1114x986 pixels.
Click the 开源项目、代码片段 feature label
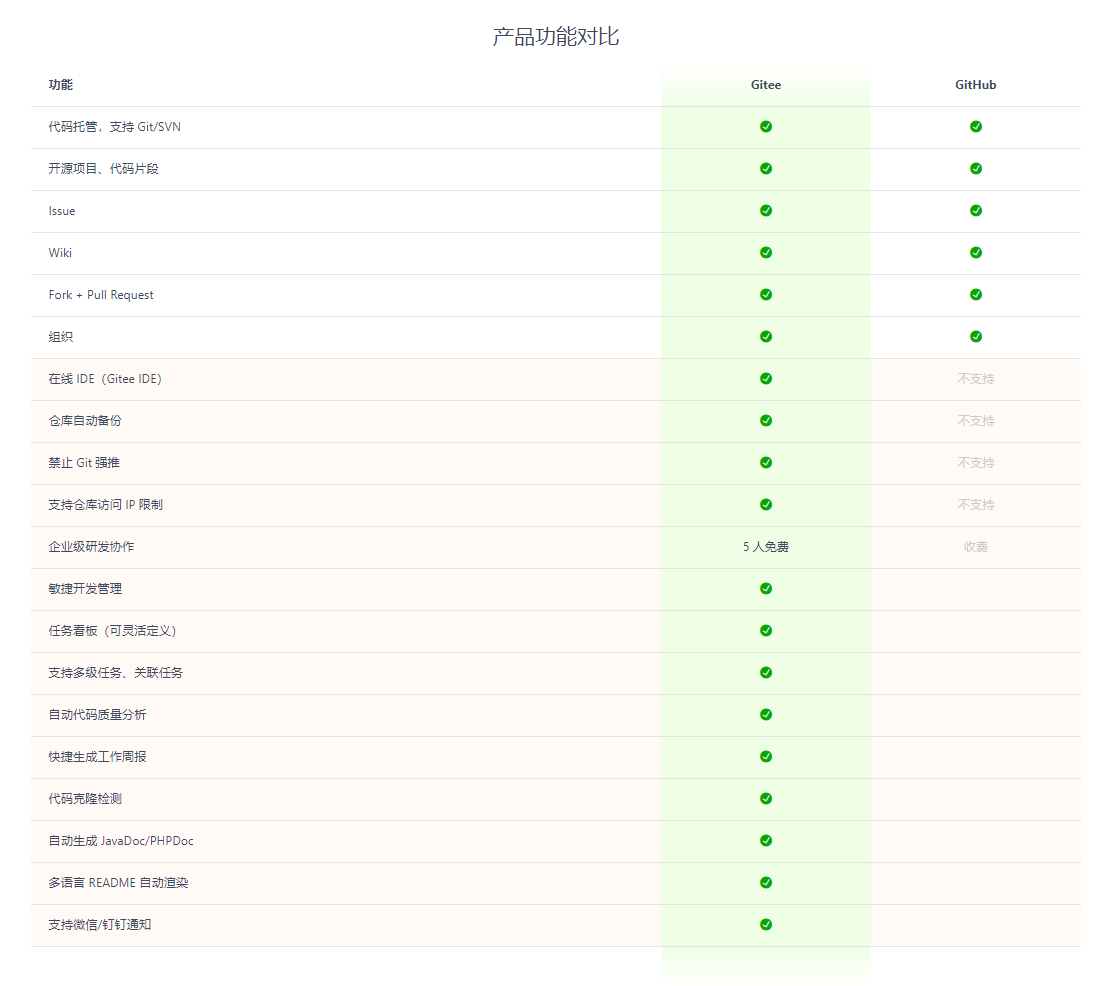[104, 168]
